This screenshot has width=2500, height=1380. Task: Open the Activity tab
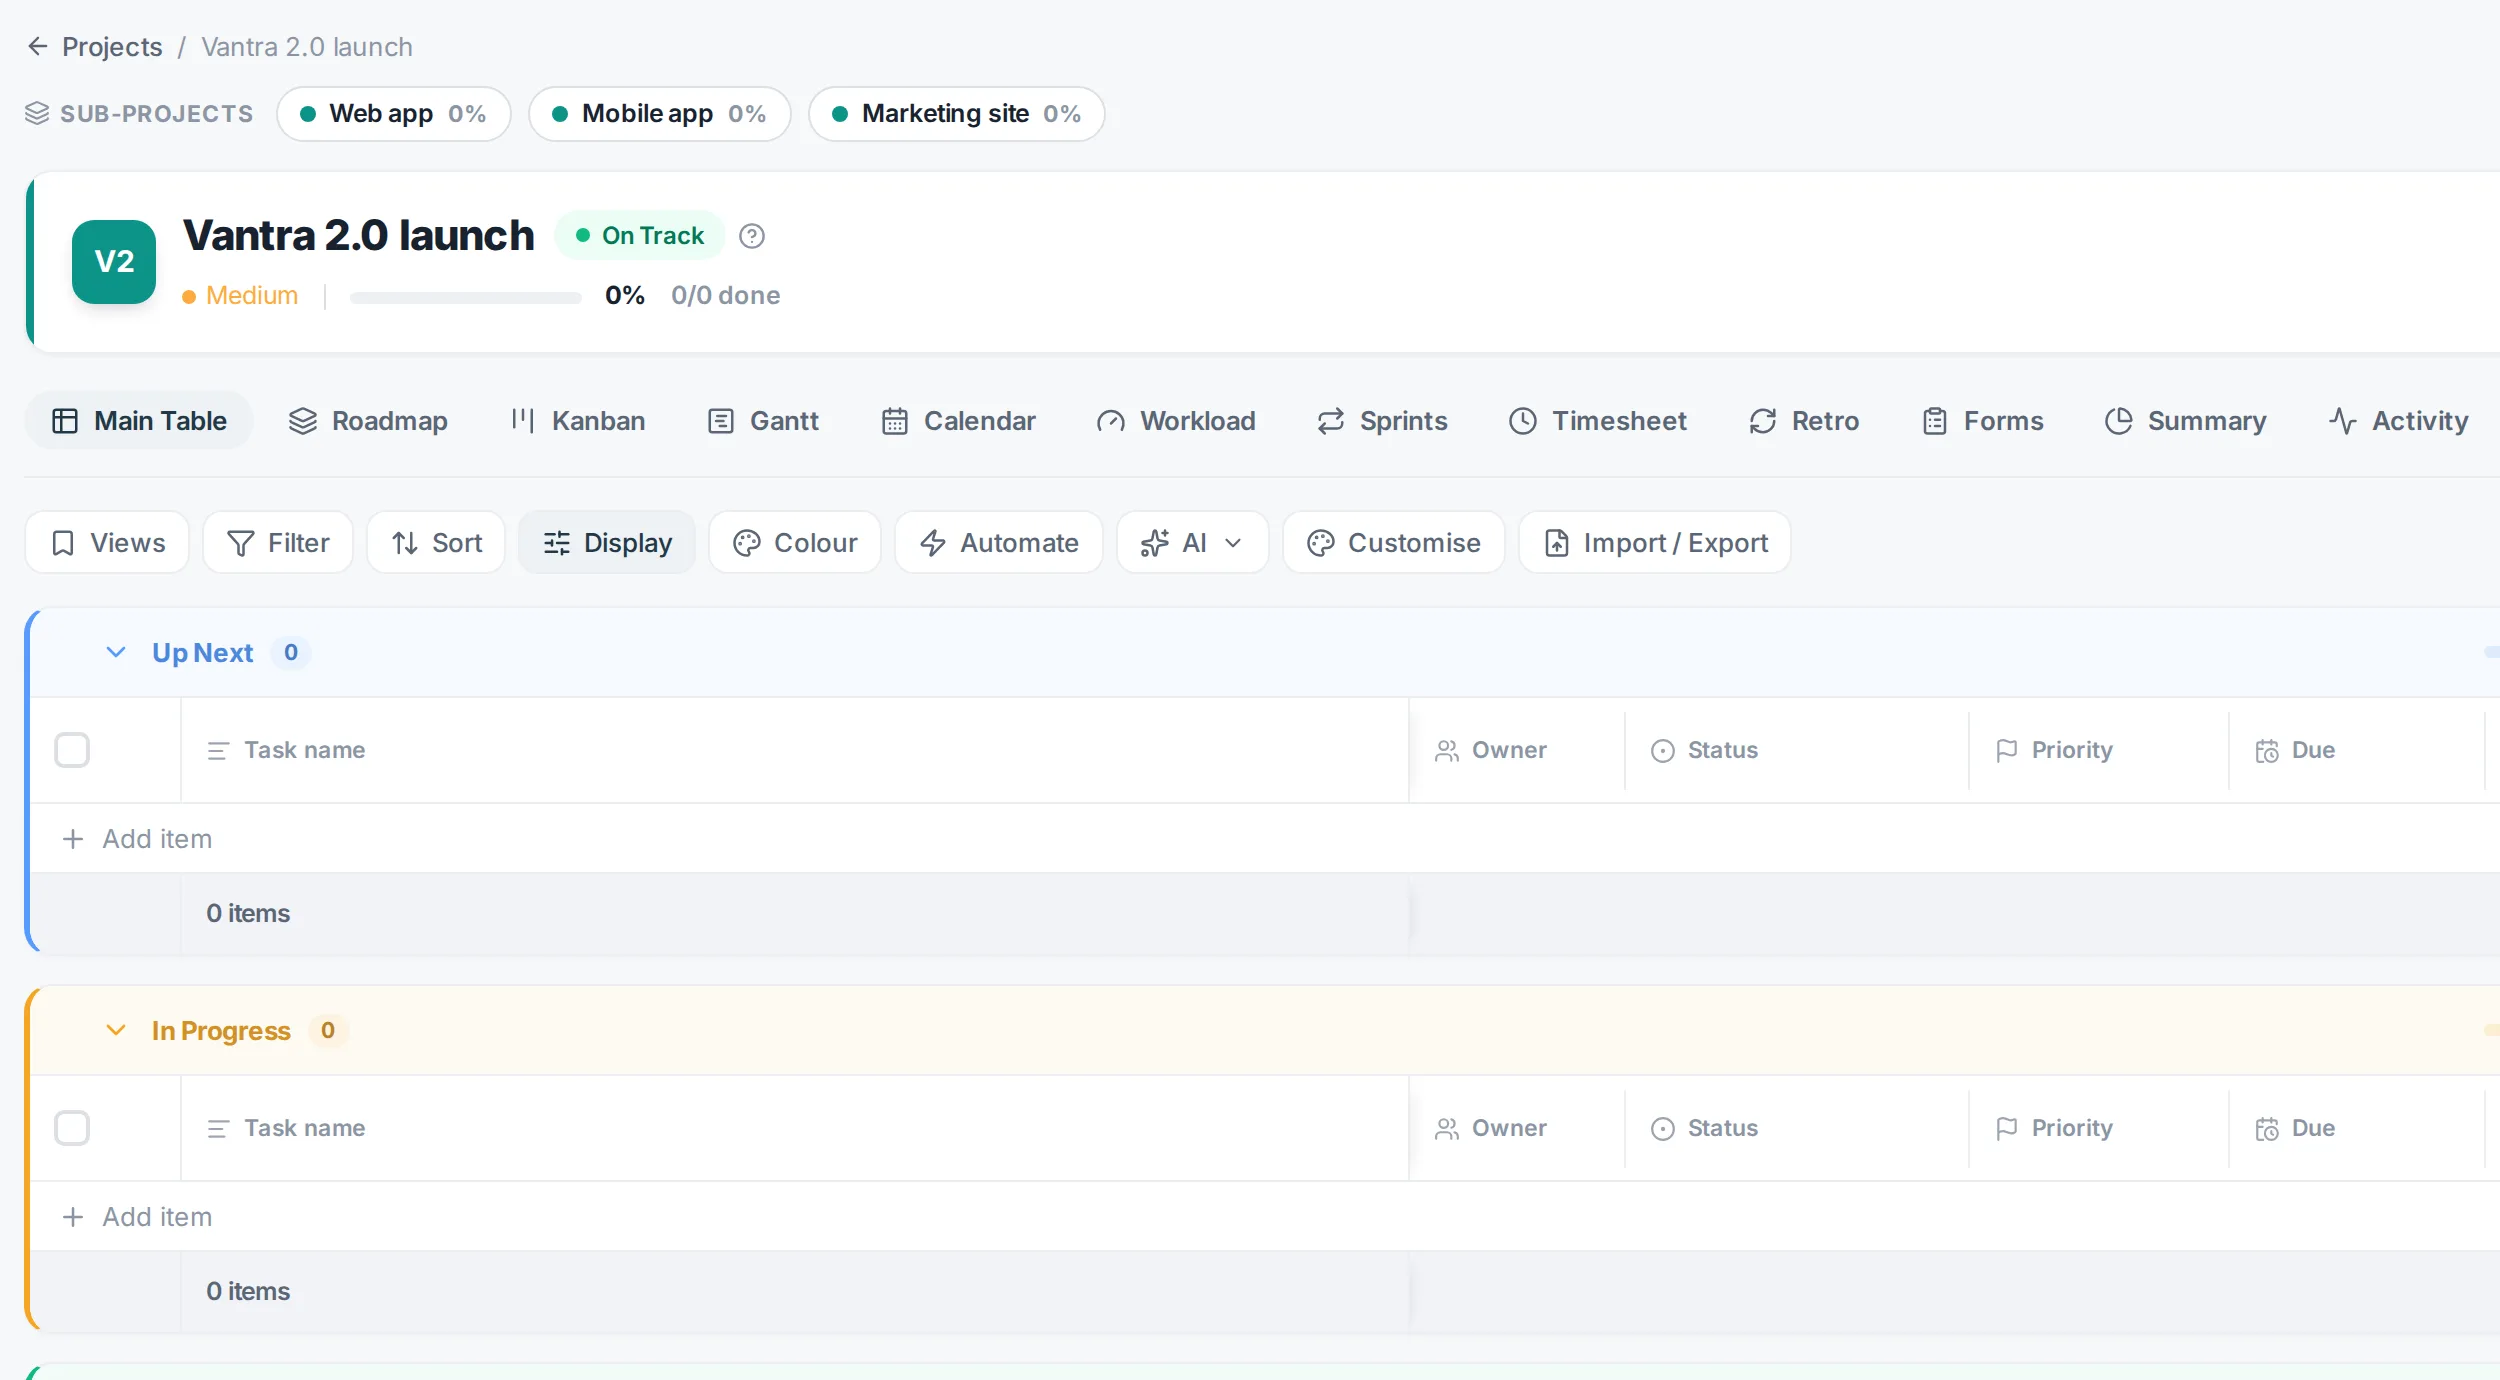point(2399,420)
